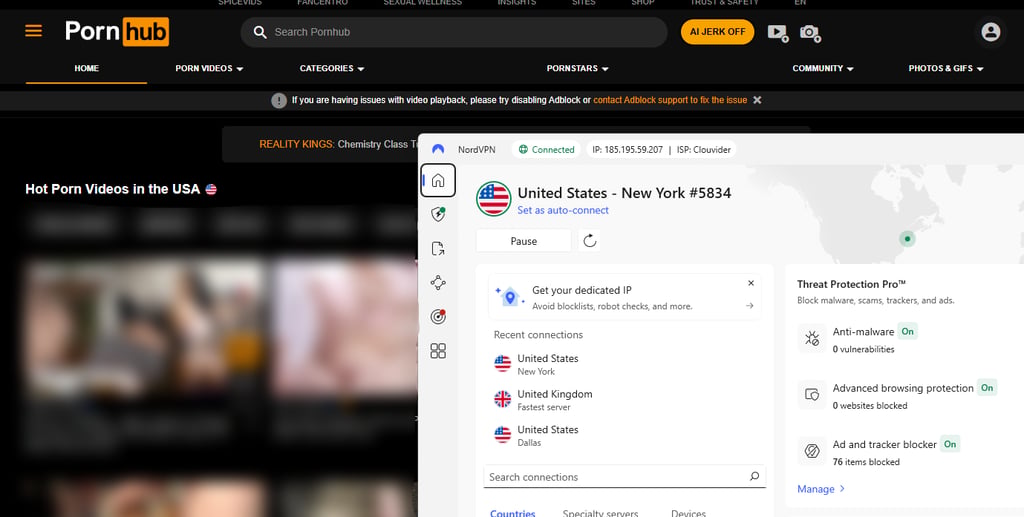Click the arrow on dedicated IP banner
This screenshot has width=1024, height=517.
pos(750,306)
